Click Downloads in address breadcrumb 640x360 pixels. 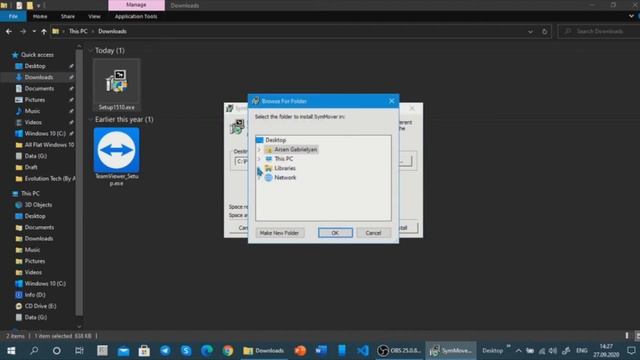pos(112,31)
